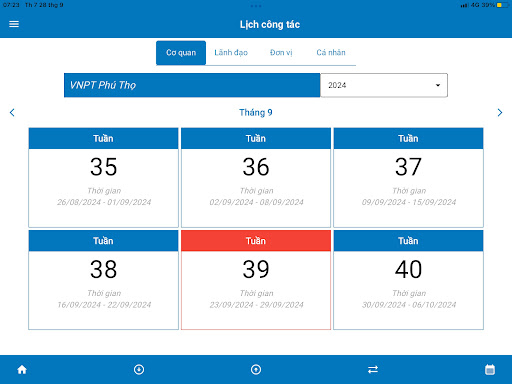Switch to the Đơn vị tab
Screen dimensions: 512x384
(281, 53)
